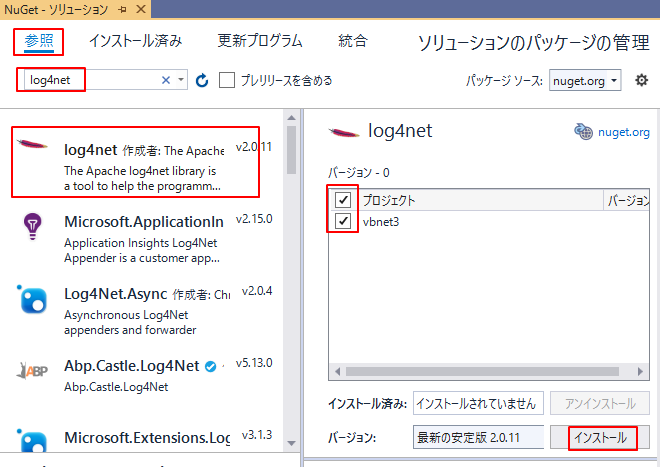Click verified badge next to Abp.Castle.Log4Net
Viewport: 660px width, 467px height.
point(210,366)
